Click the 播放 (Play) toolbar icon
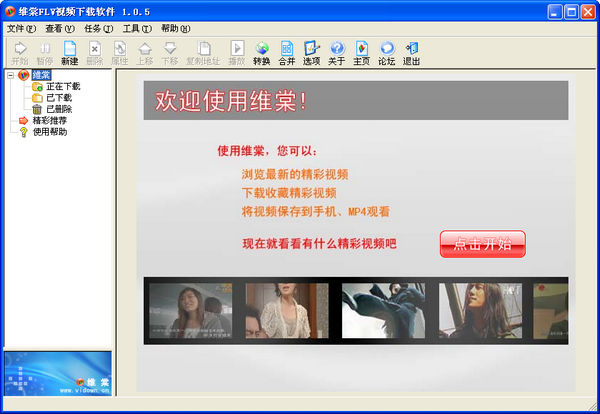The height and width of the screenshot is (414, 600). click(x=237, y=53)
